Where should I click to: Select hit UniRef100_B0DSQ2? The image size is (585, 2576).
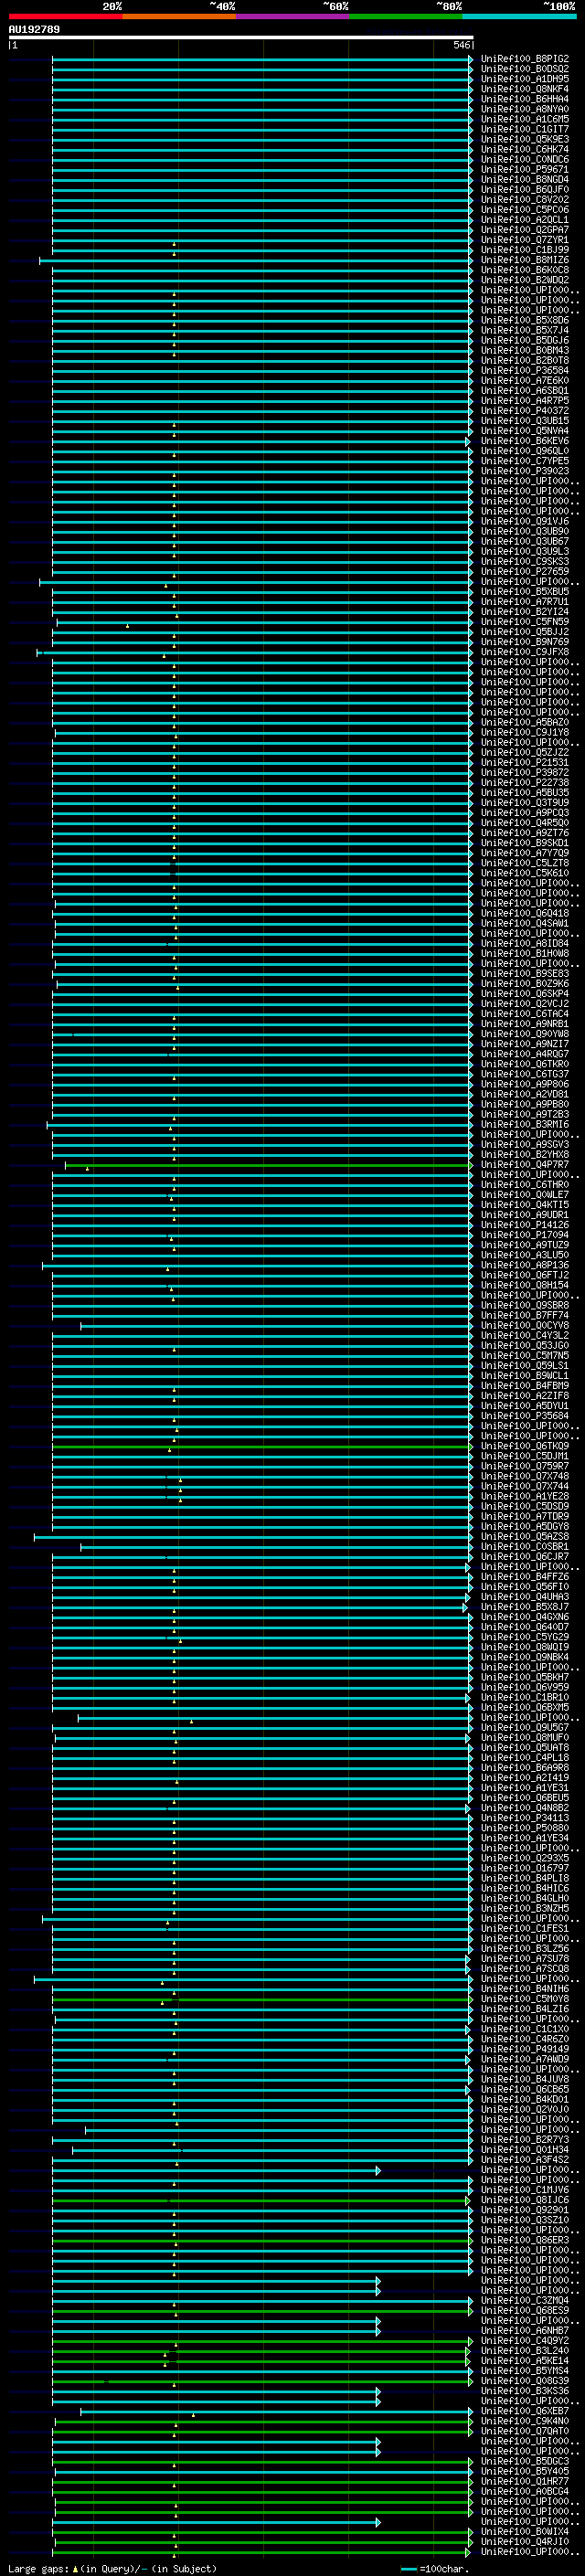pos(525,69)
